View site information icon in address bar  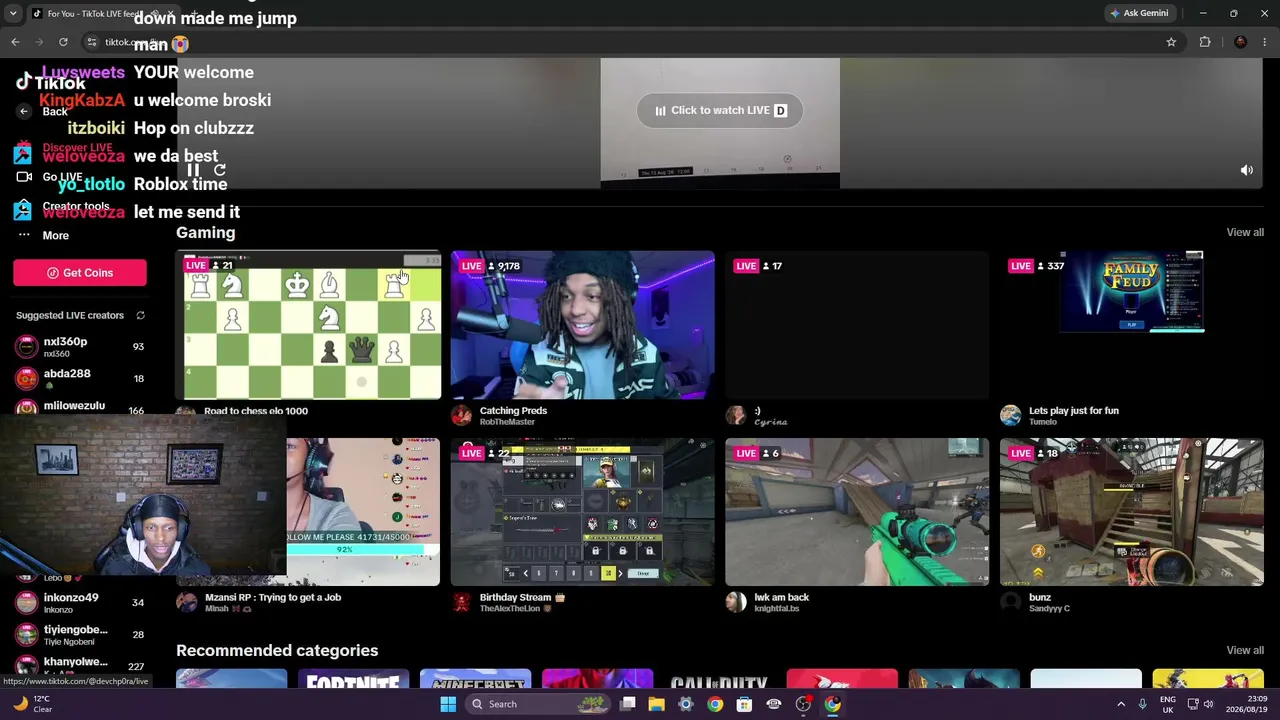(x=91, y=42)
